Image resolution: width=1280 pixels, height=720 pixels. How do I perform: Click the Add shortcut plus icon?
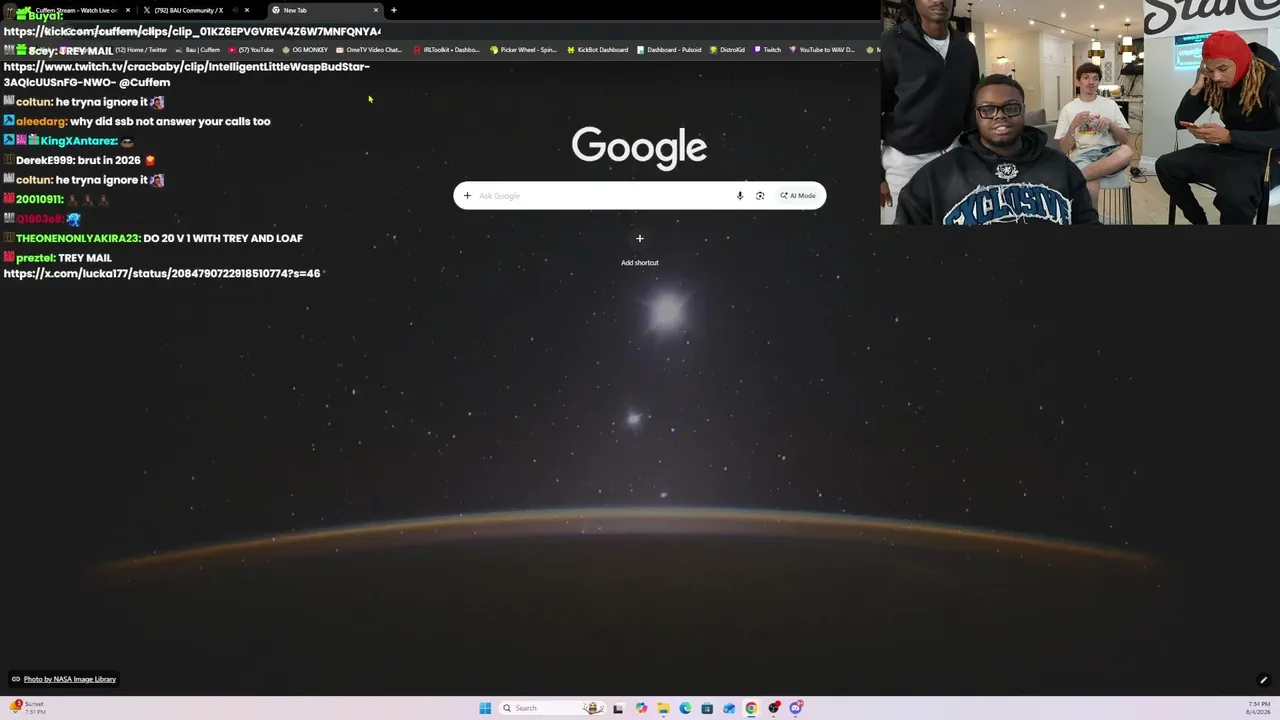coord(640,238)
